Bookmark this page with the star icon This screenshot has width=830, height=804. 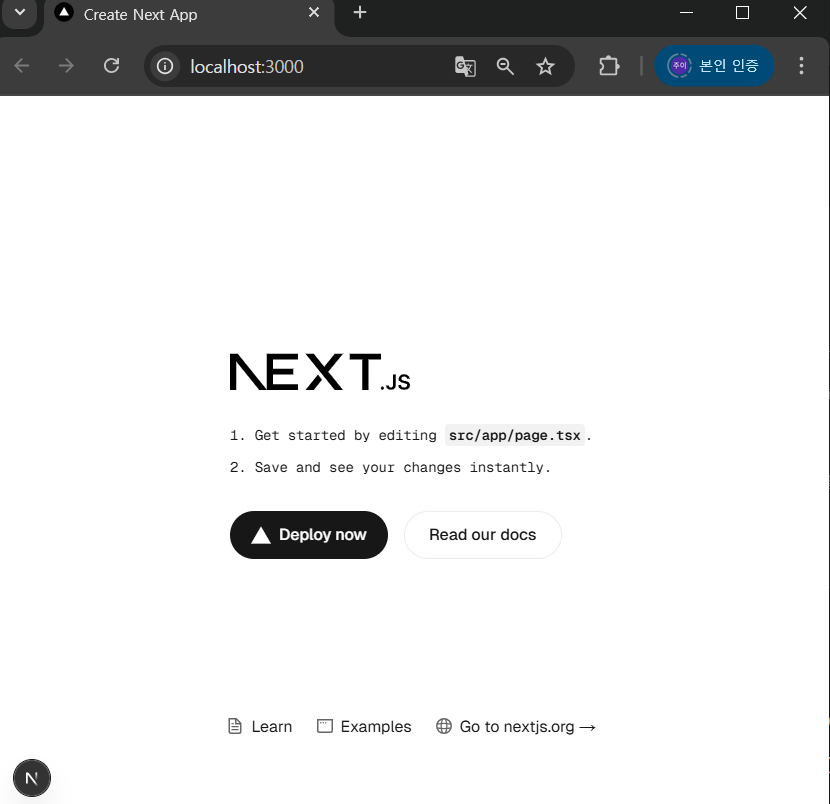click(x=545, y=66)
